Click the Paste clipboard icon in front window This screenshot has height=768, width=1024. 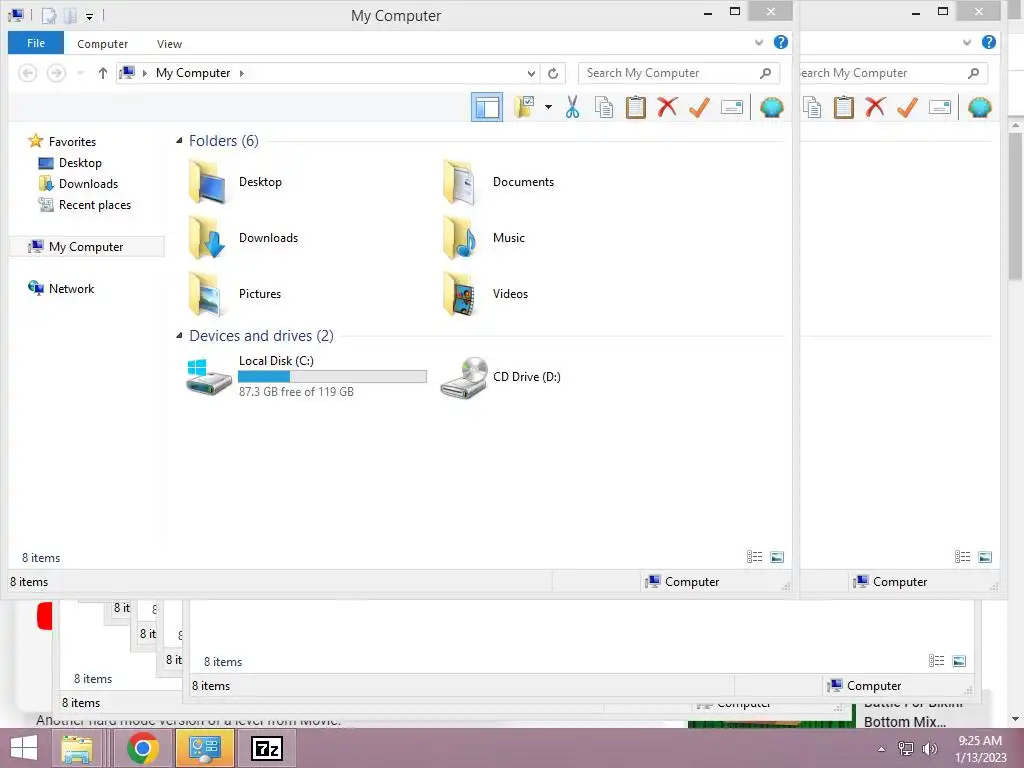[635, 107]
